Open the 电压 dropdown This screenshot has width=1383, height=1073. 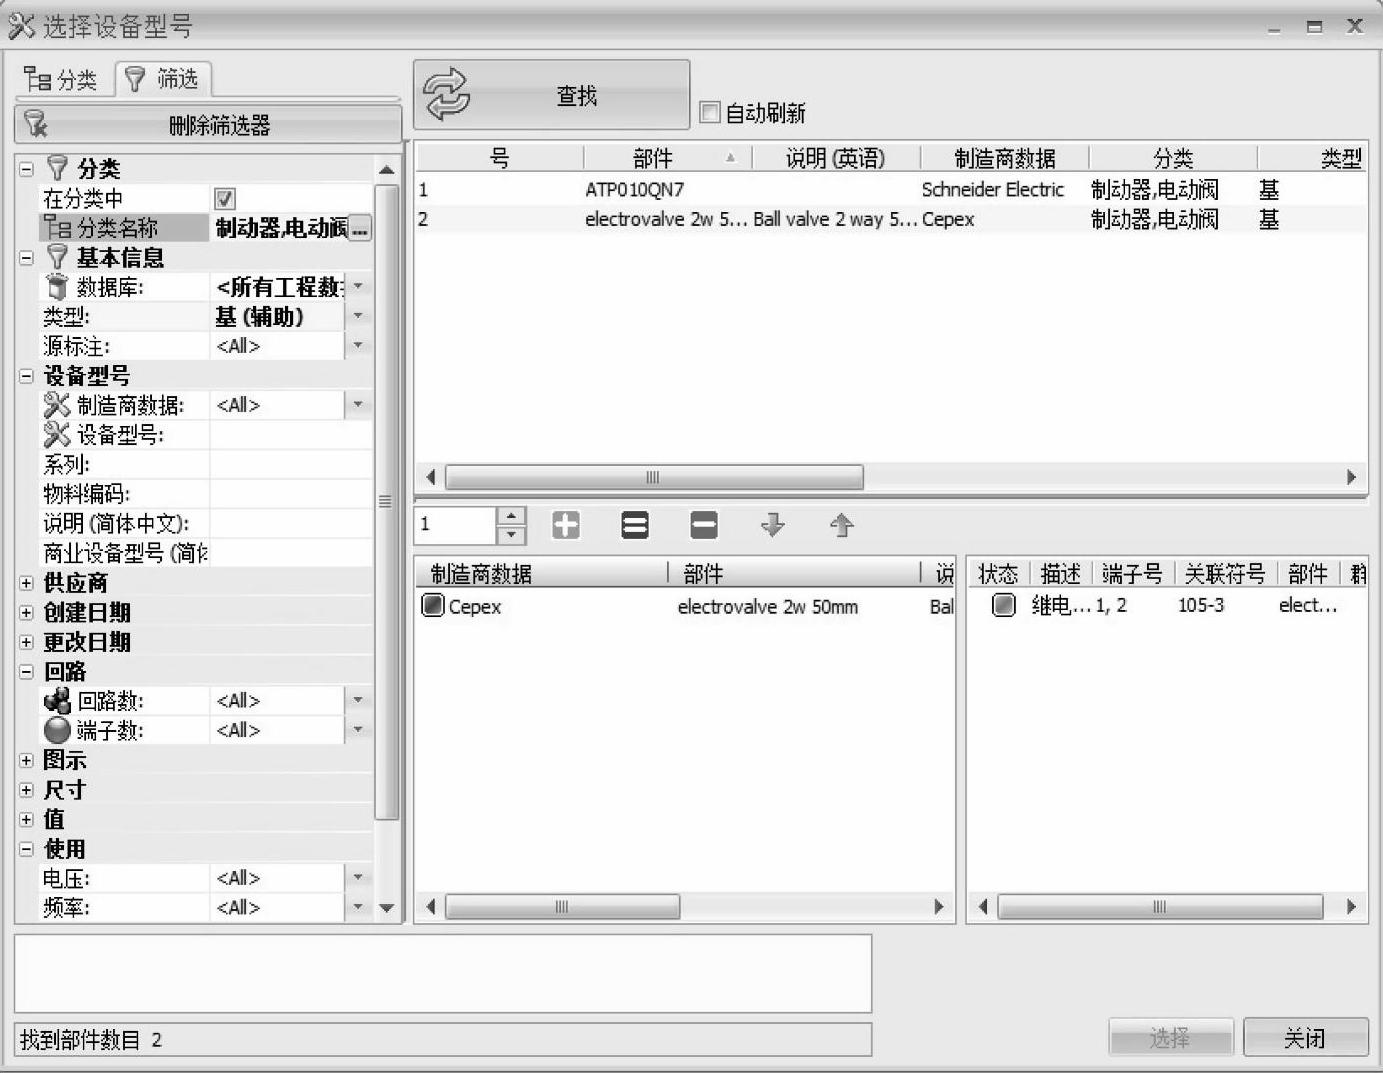pos(358,877)
